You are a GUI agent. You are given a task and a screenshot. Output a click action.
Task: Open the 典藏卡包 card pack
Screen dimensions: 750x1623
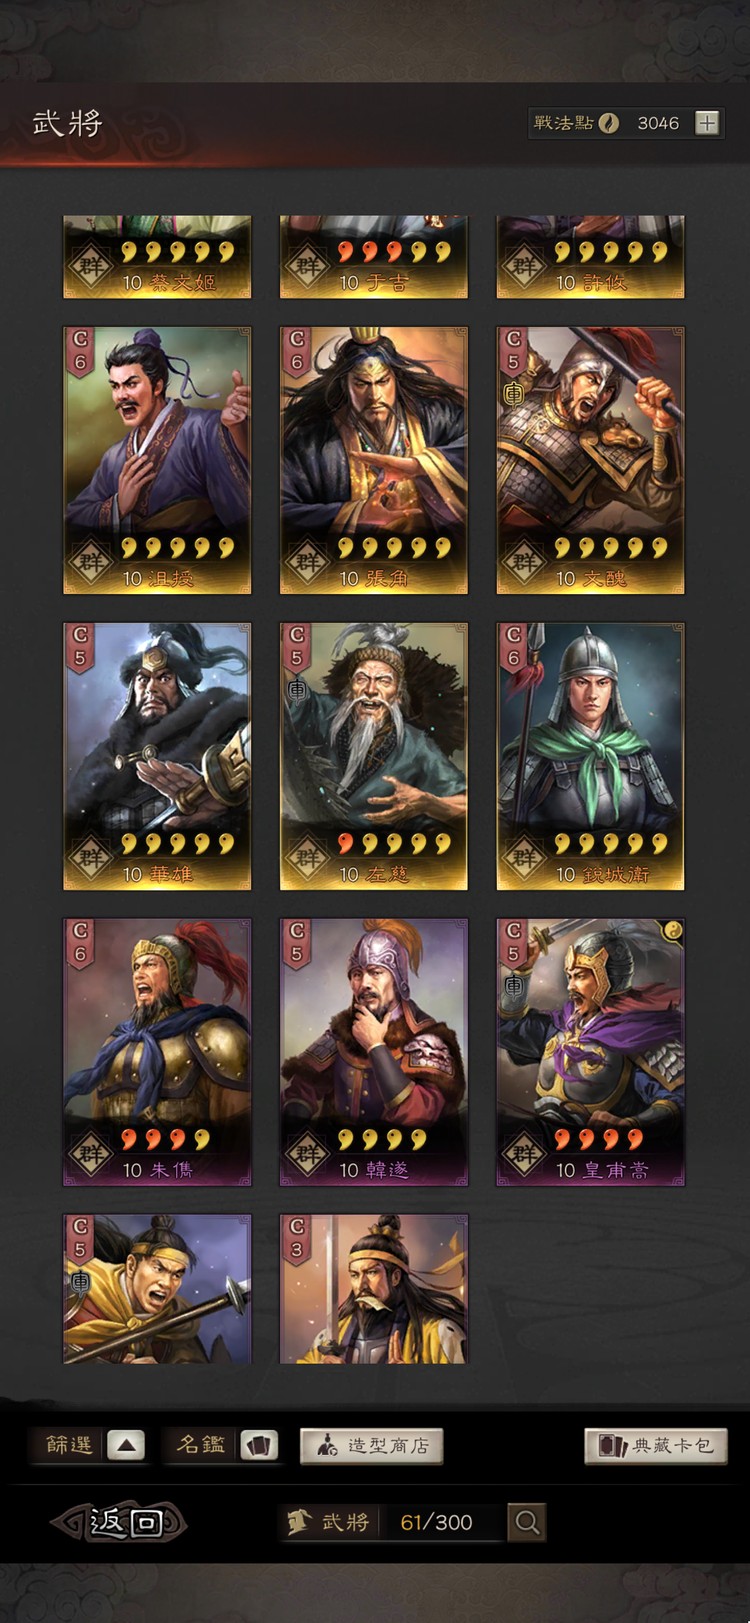tap(655, 1445)
